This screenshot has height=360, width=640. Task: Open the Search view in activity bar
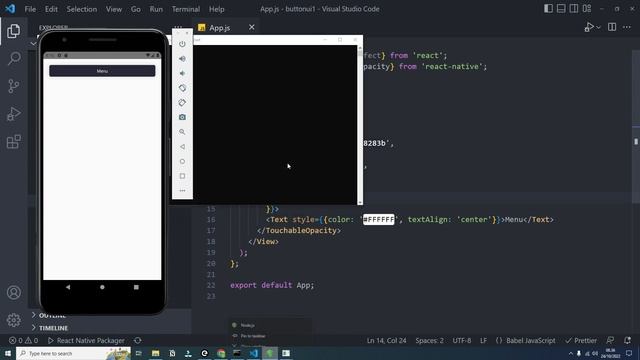point(13,58)
